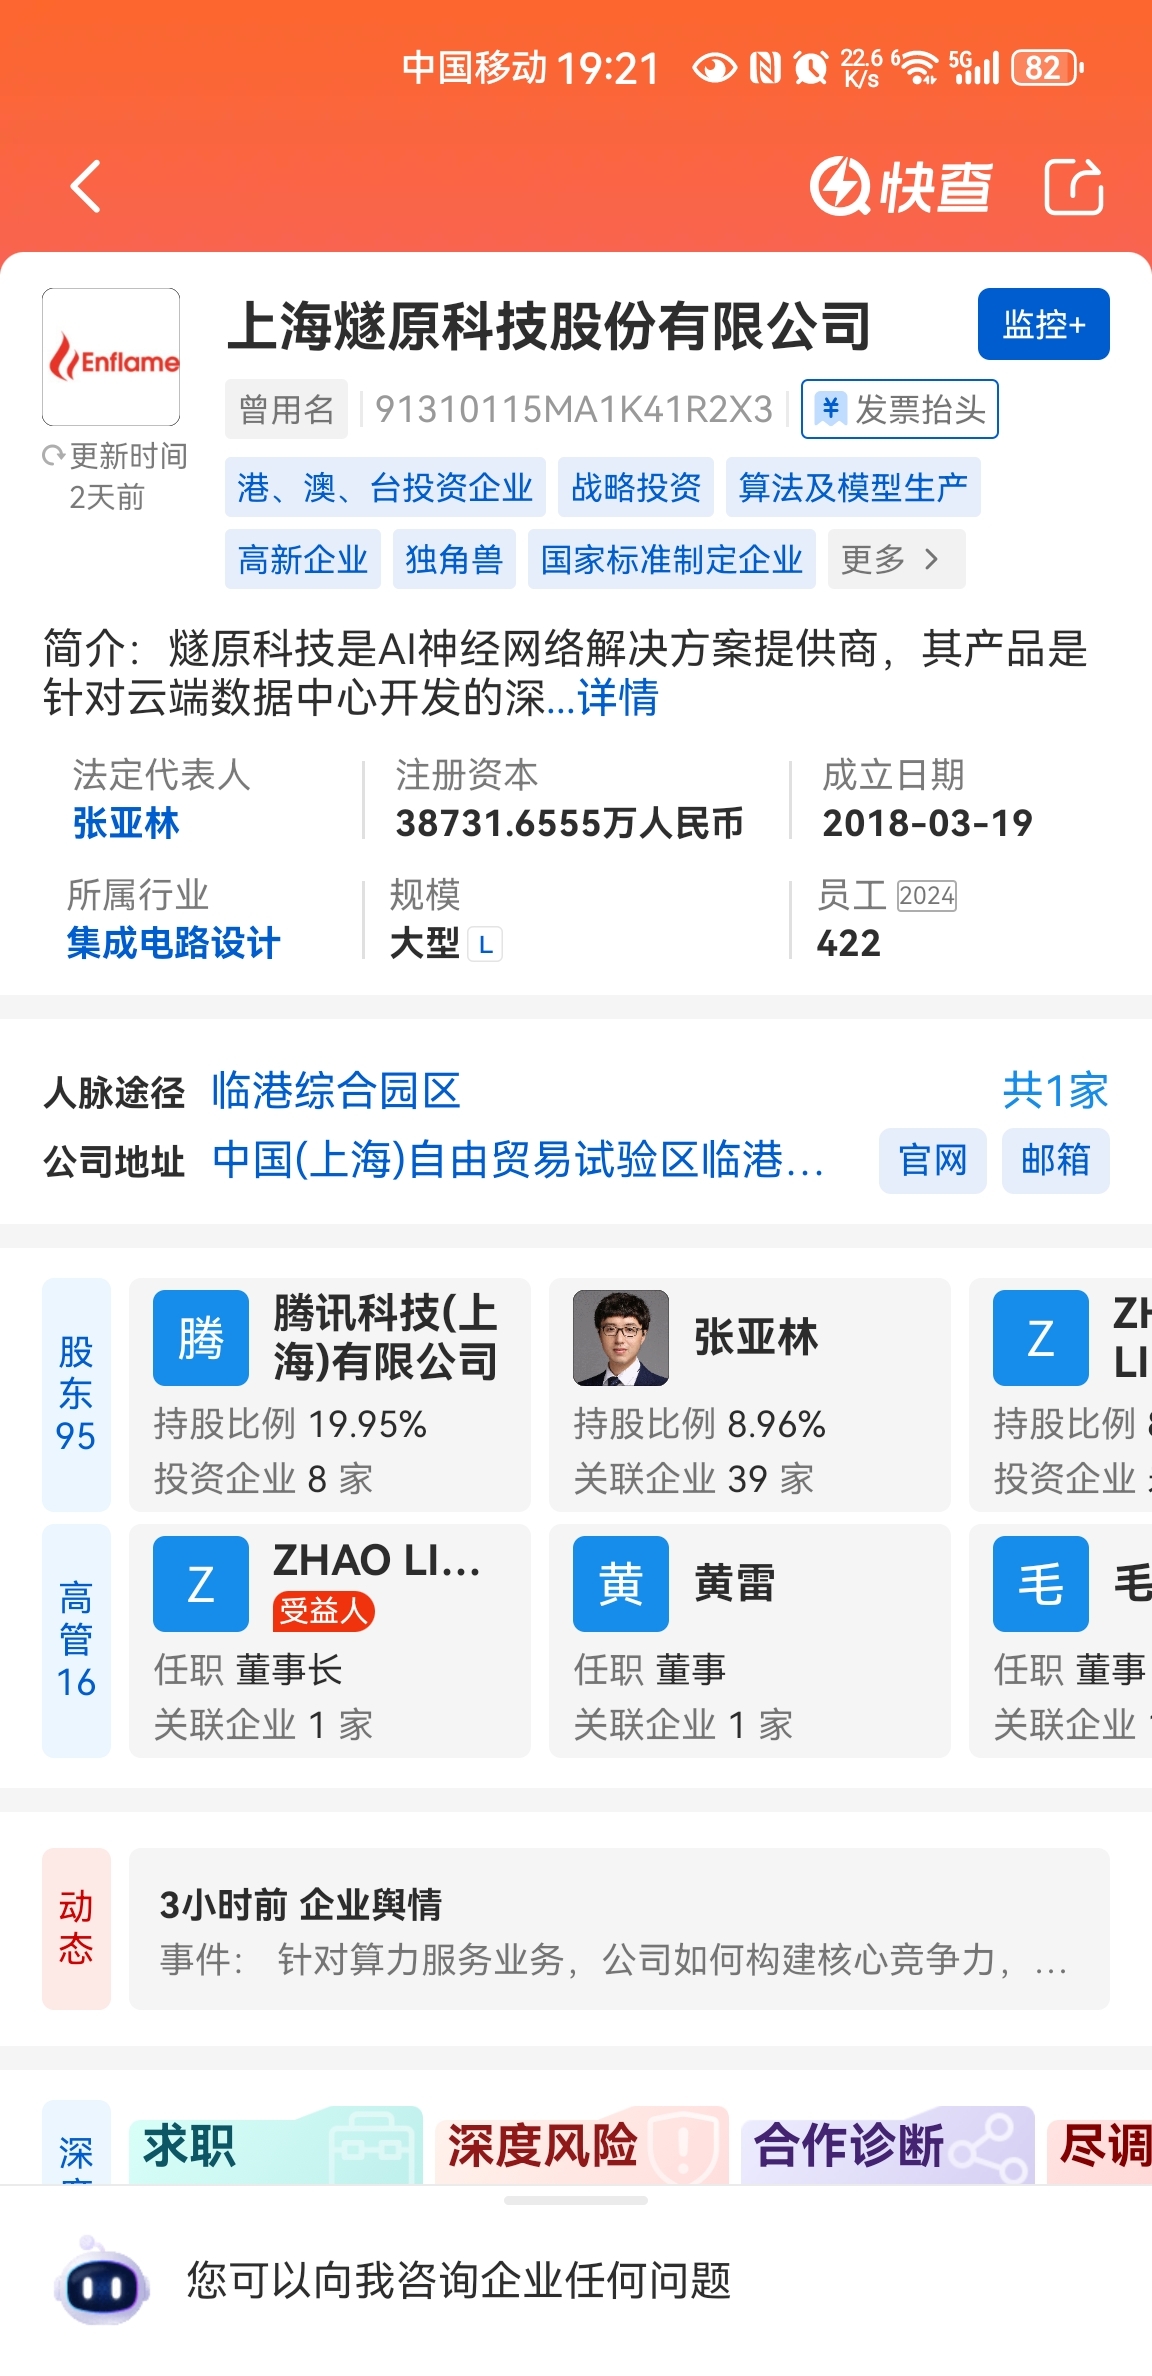Select tag 国家标准制定企业
1152x2376 pixels.
[x=672, y=559]
